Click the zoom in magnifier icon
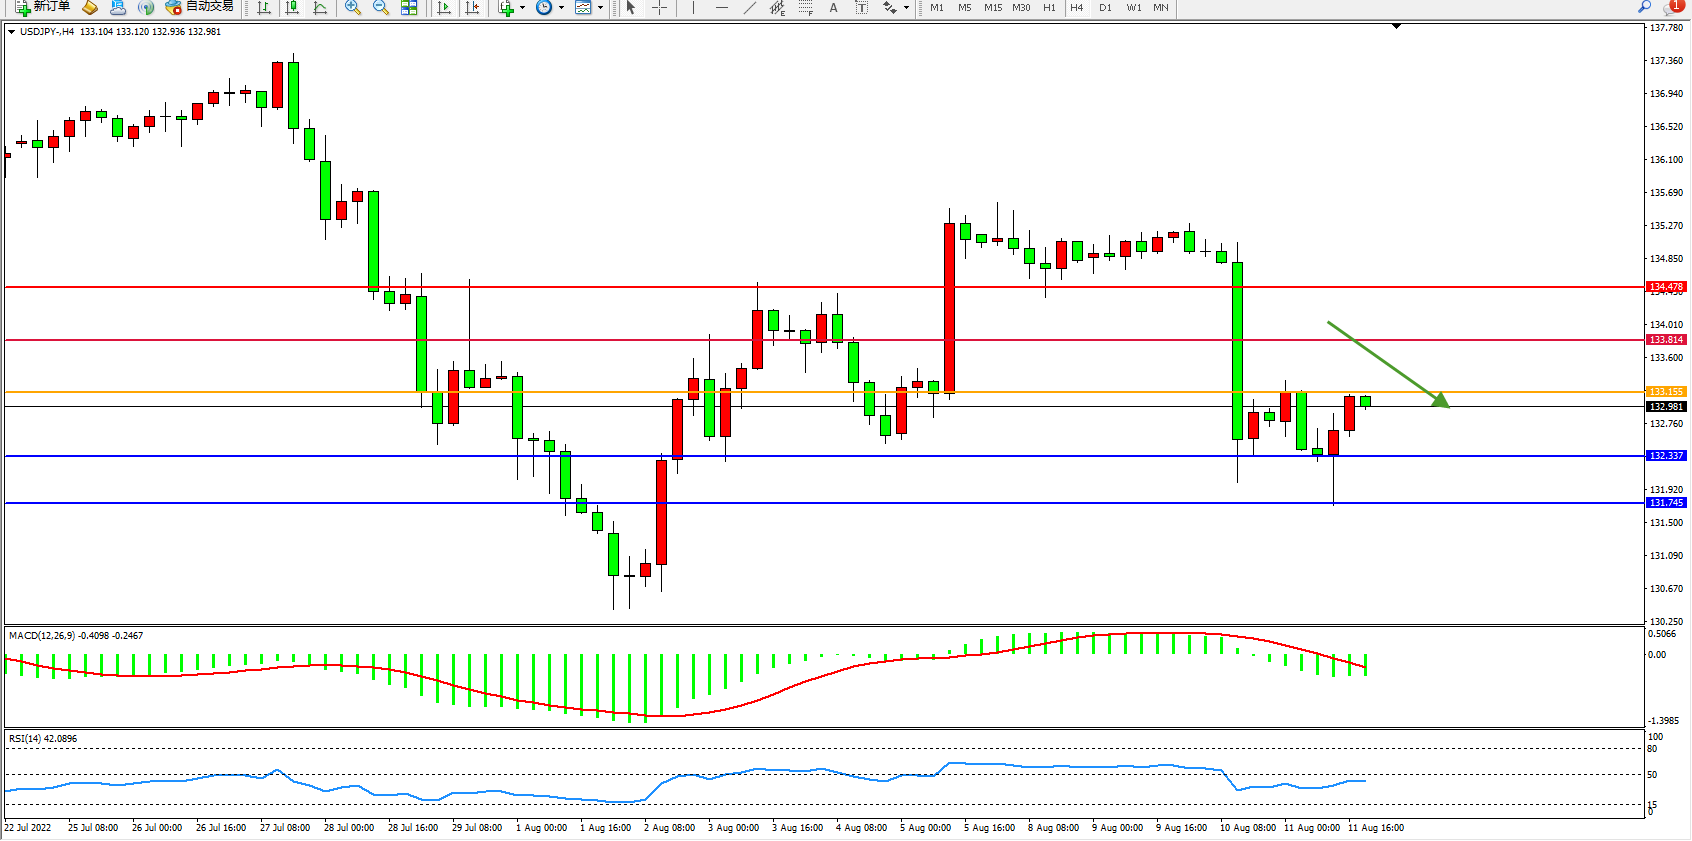This screenshot has width=1692, height=841. pyautogui.click(x=353, y=8)
